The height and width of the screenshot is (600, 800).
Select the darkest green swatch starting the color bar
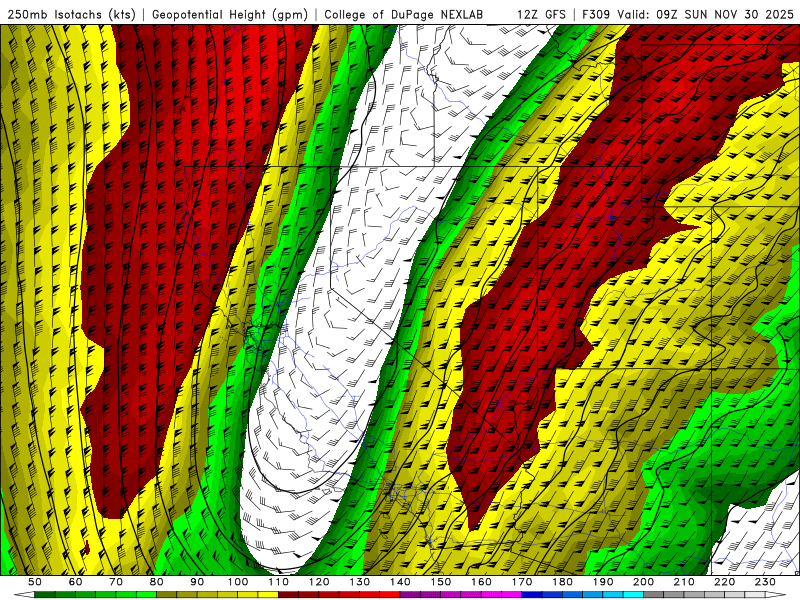[45, 595]
